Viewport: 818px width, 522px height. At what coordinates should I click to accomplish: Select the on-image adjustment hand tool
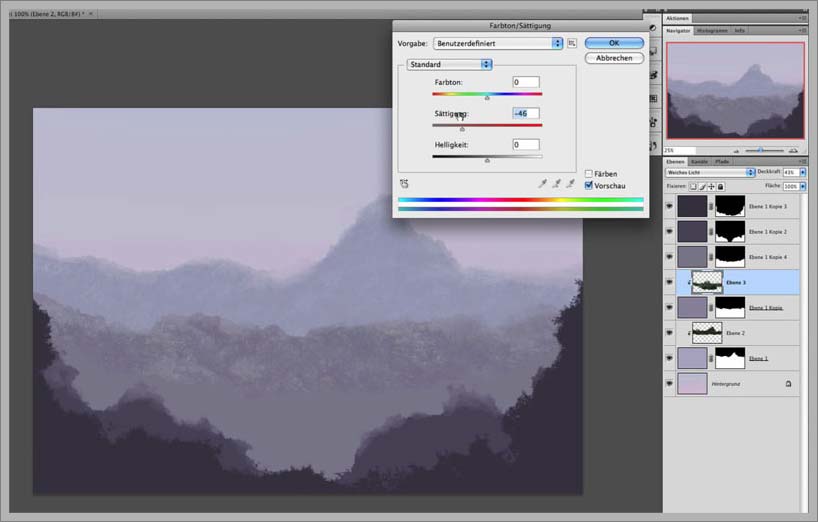pos(404,184)
